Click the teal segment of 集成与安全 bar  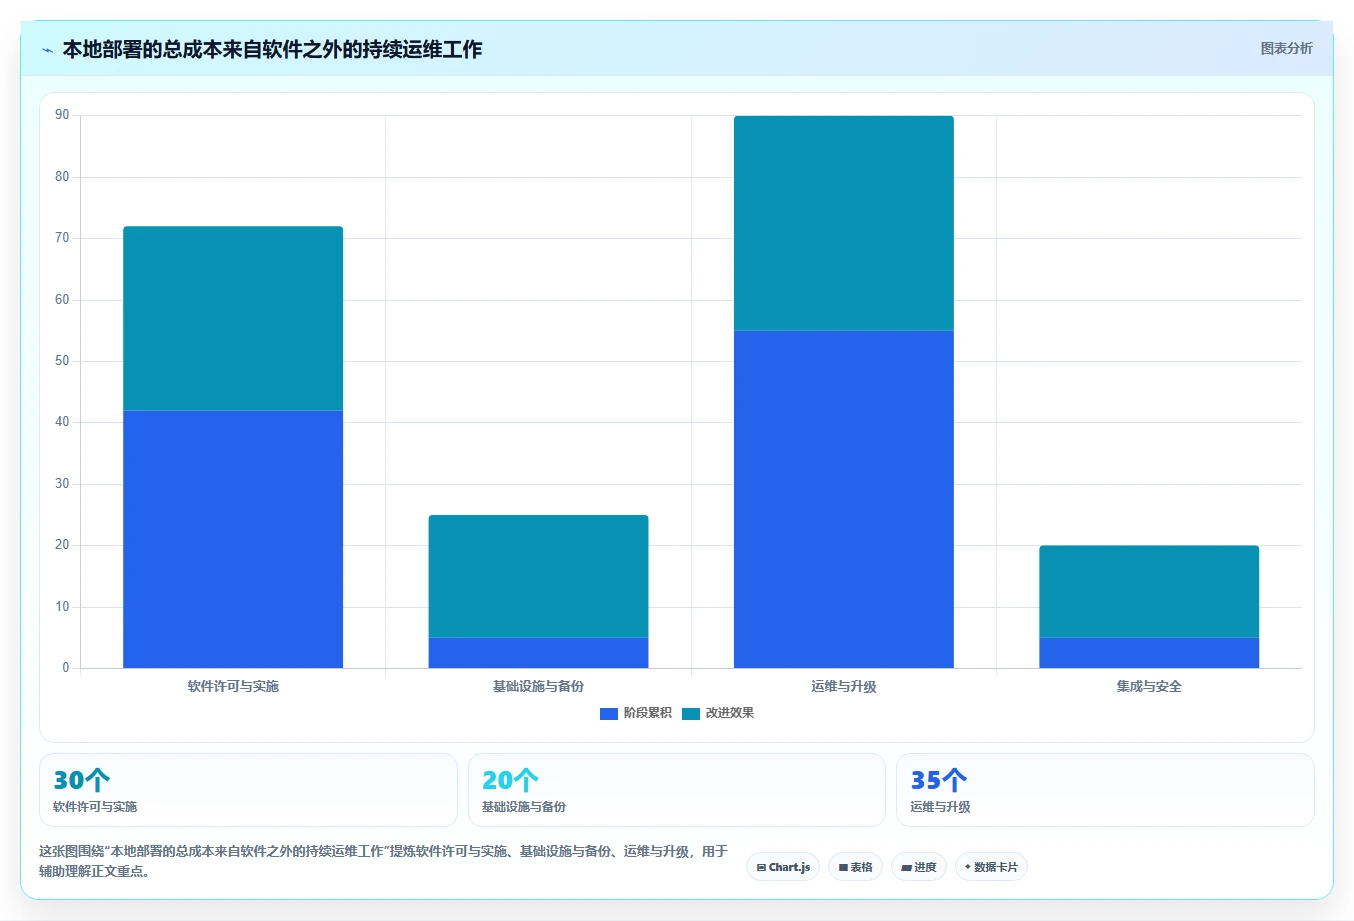(x=1149, y=591)
